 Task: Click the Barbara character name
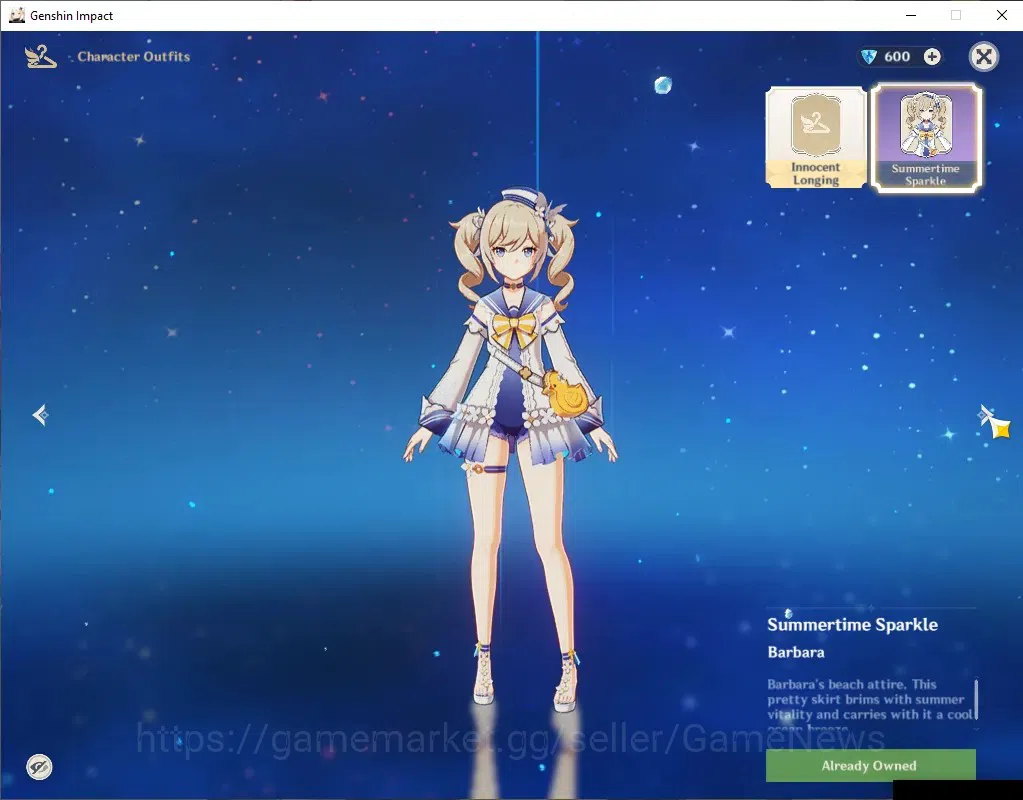(x=796, y=652)
